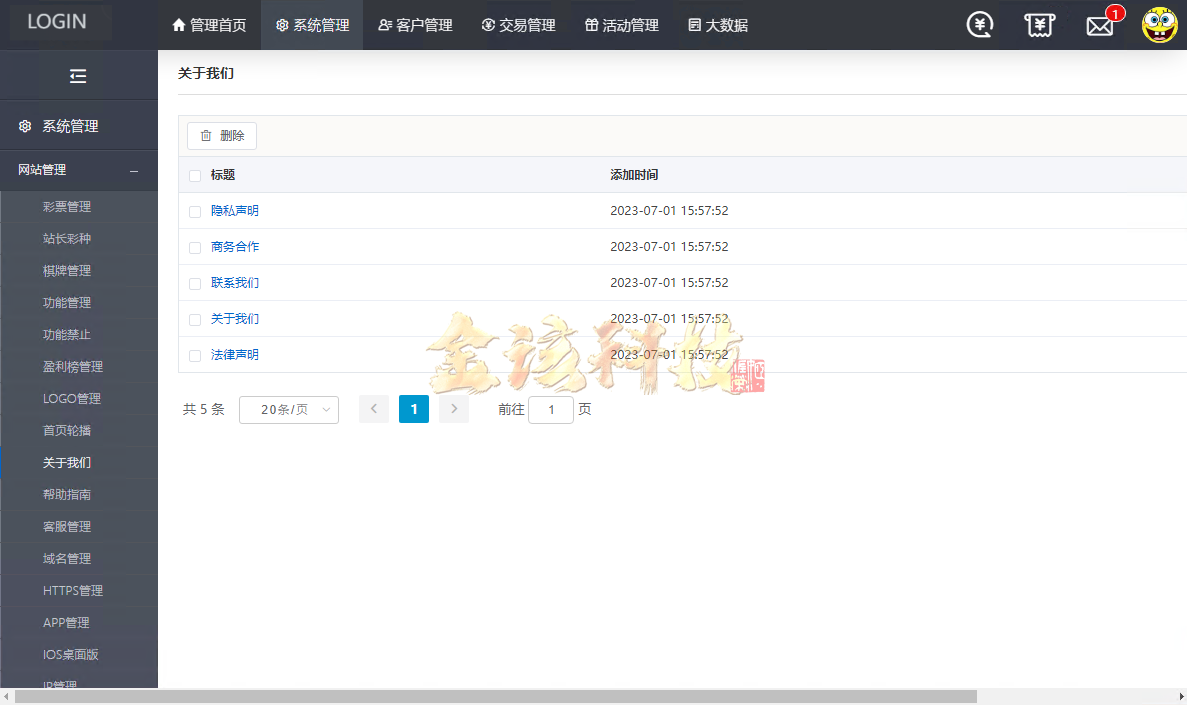Open the 客户管理 top menu
1187x705 pixels.
tap(415, 25)
